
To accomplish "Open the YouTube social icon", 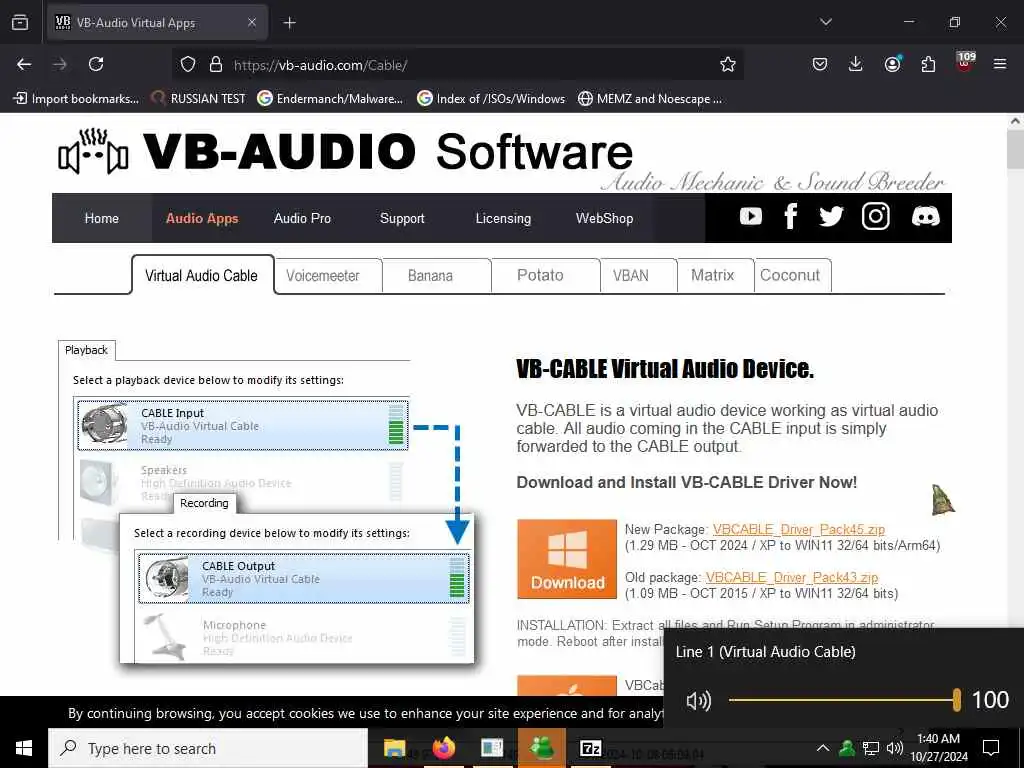I will [750, 216].
